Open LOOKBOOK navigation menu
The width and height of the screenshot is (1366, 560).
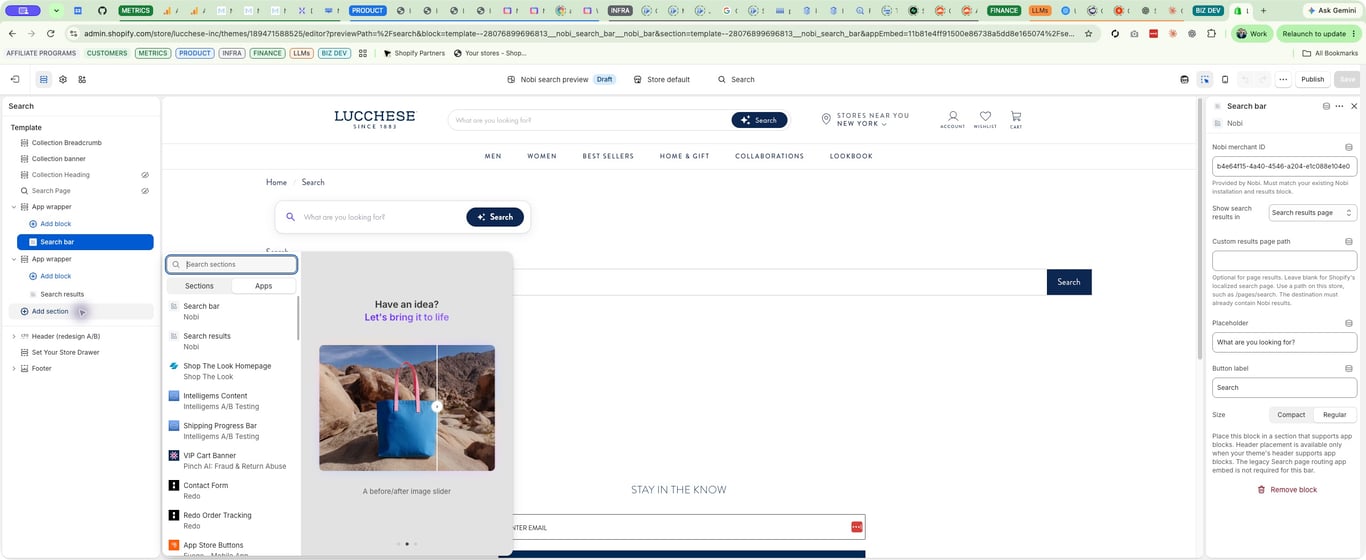click(851, 156)
